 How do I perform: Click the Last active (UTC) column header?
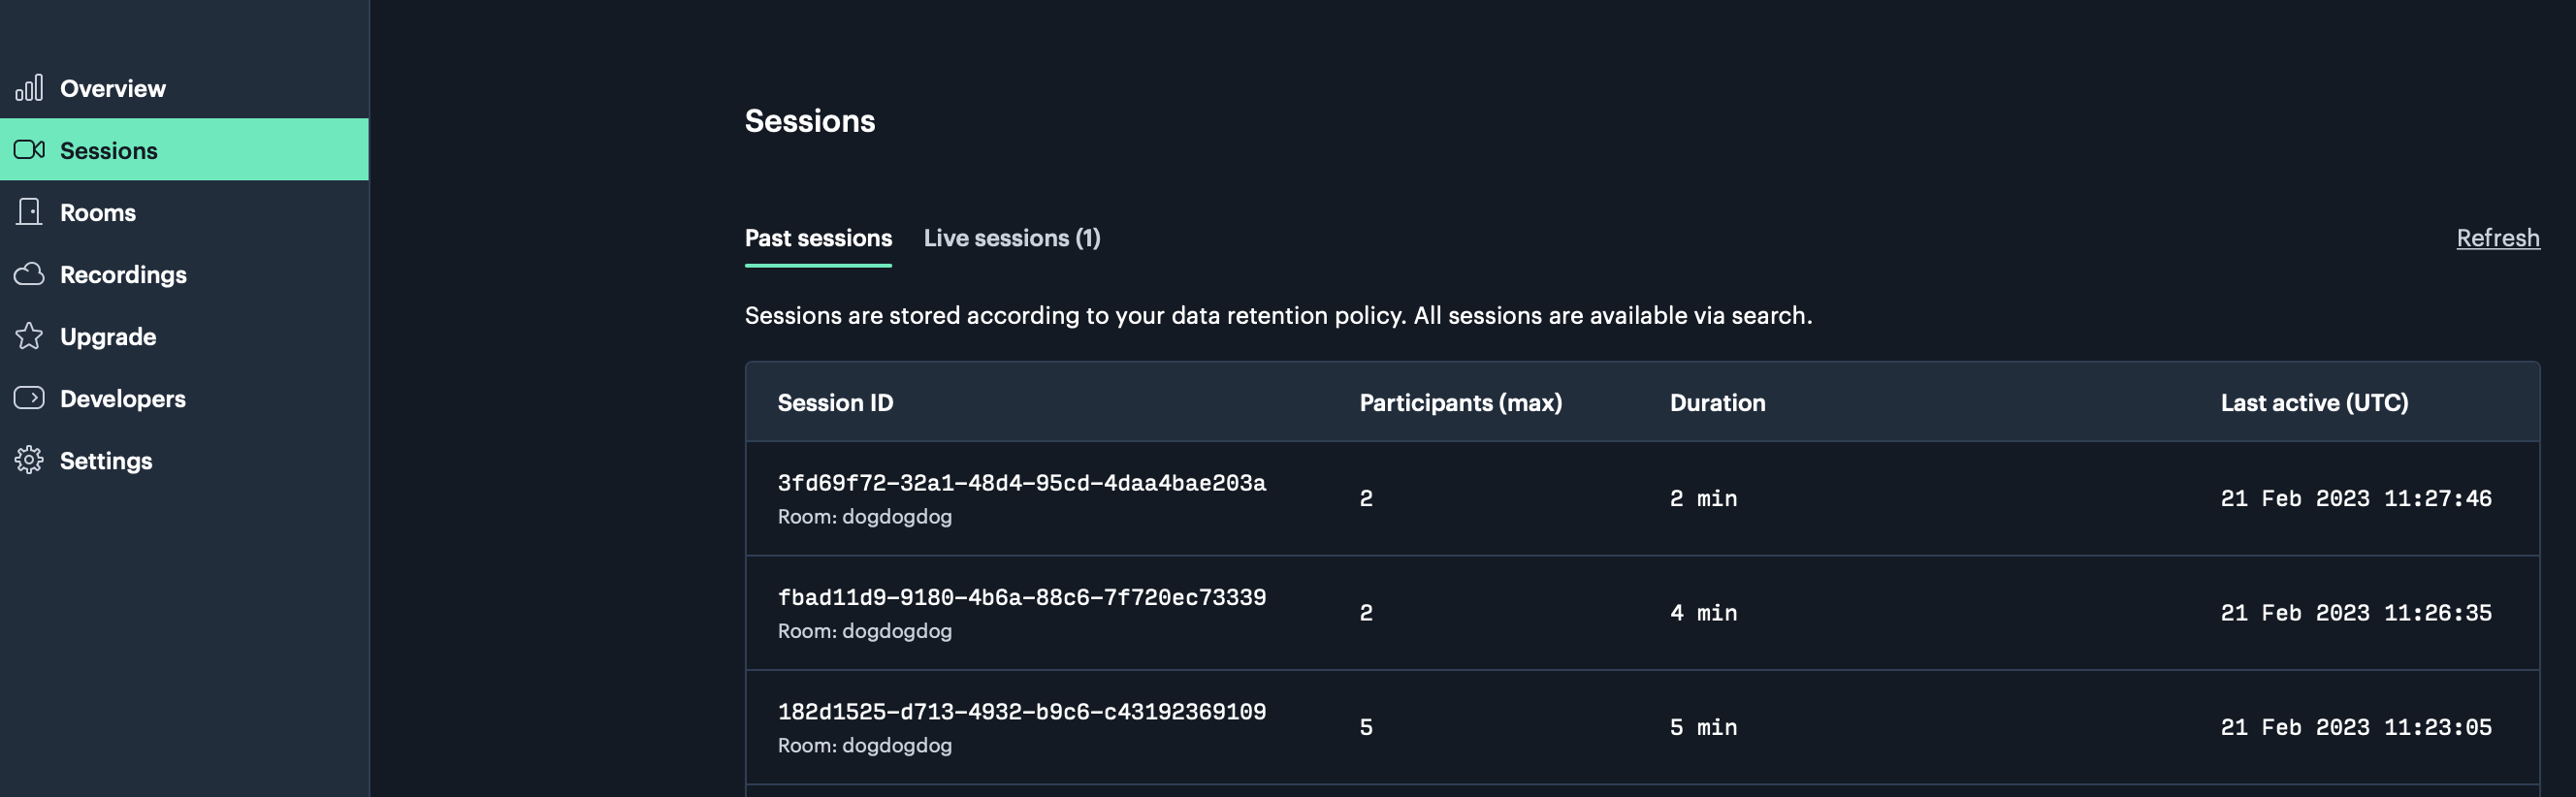tap(2314, 403)
